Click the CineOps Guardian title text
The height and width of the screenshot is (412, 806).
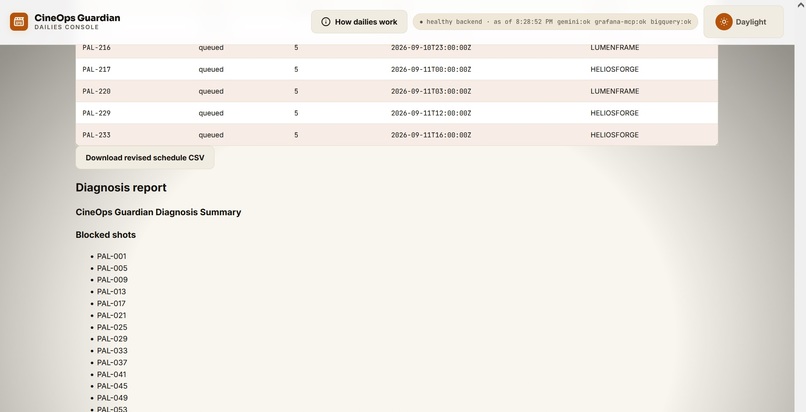(x=77, y=17)
